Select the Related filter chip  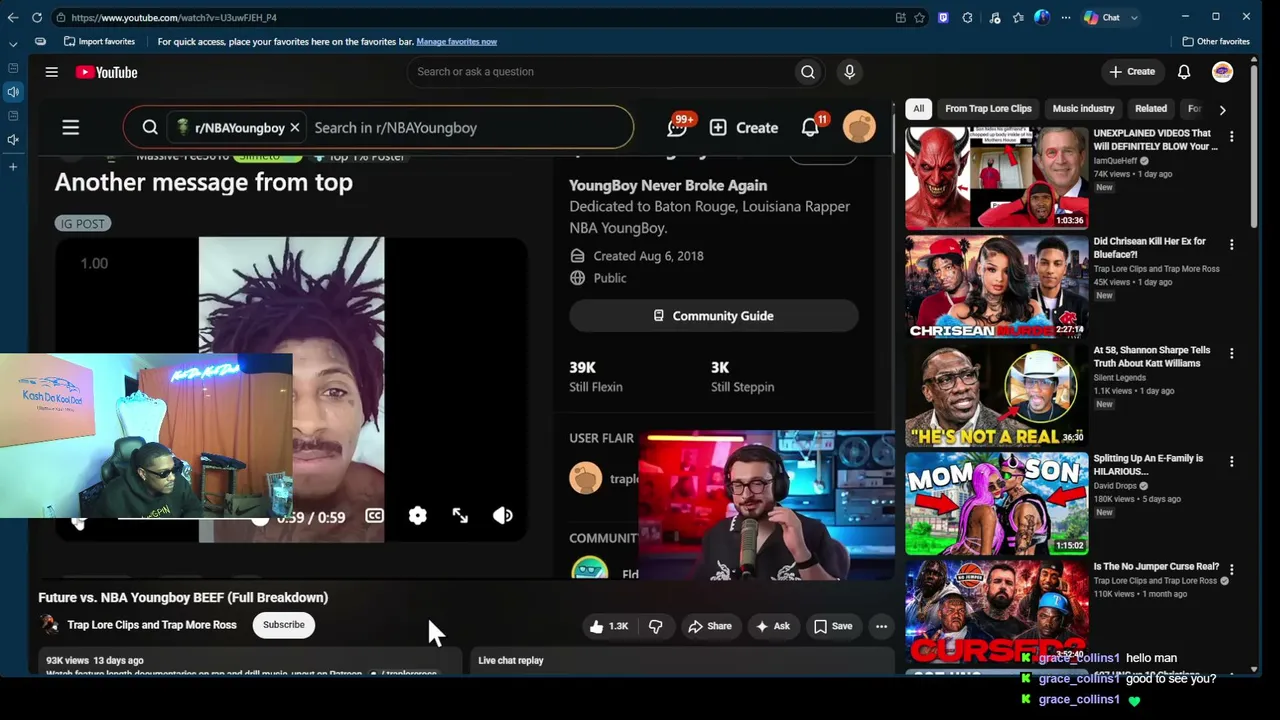[1151, 109]
